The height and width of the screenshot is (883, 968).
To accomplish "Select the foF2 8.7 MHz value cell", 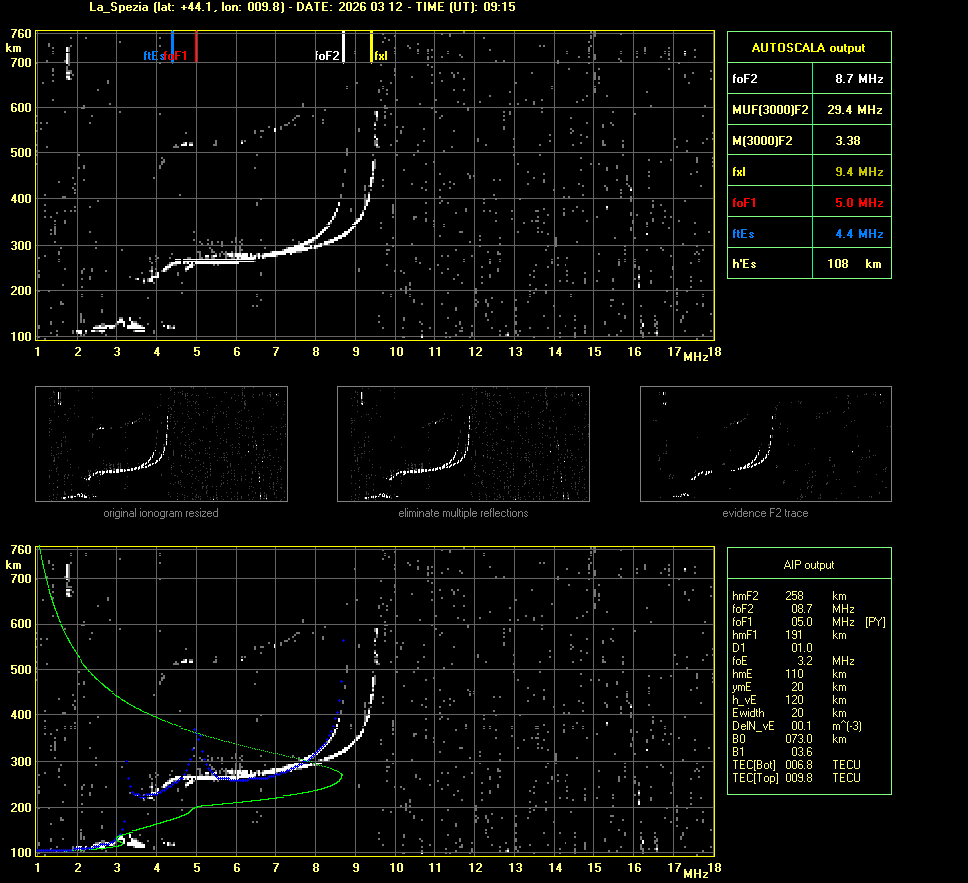I will click(x=859, y=78).
